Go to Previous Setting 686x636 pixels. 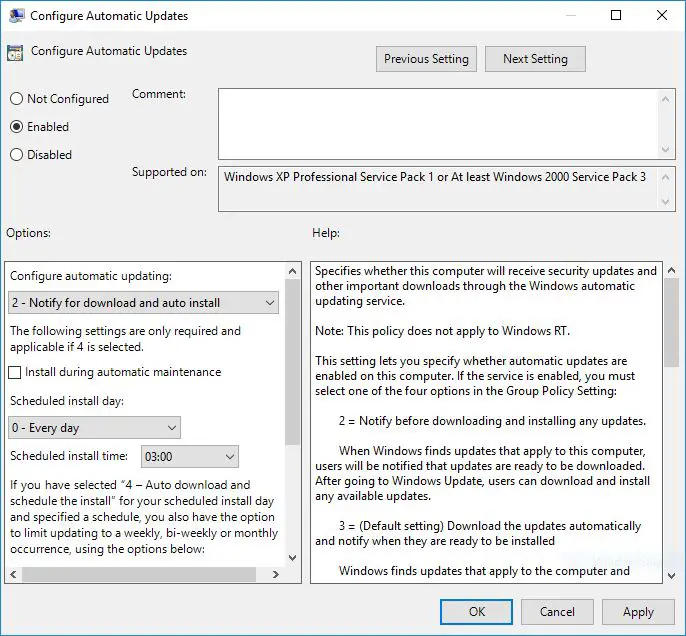click(426, 59)
